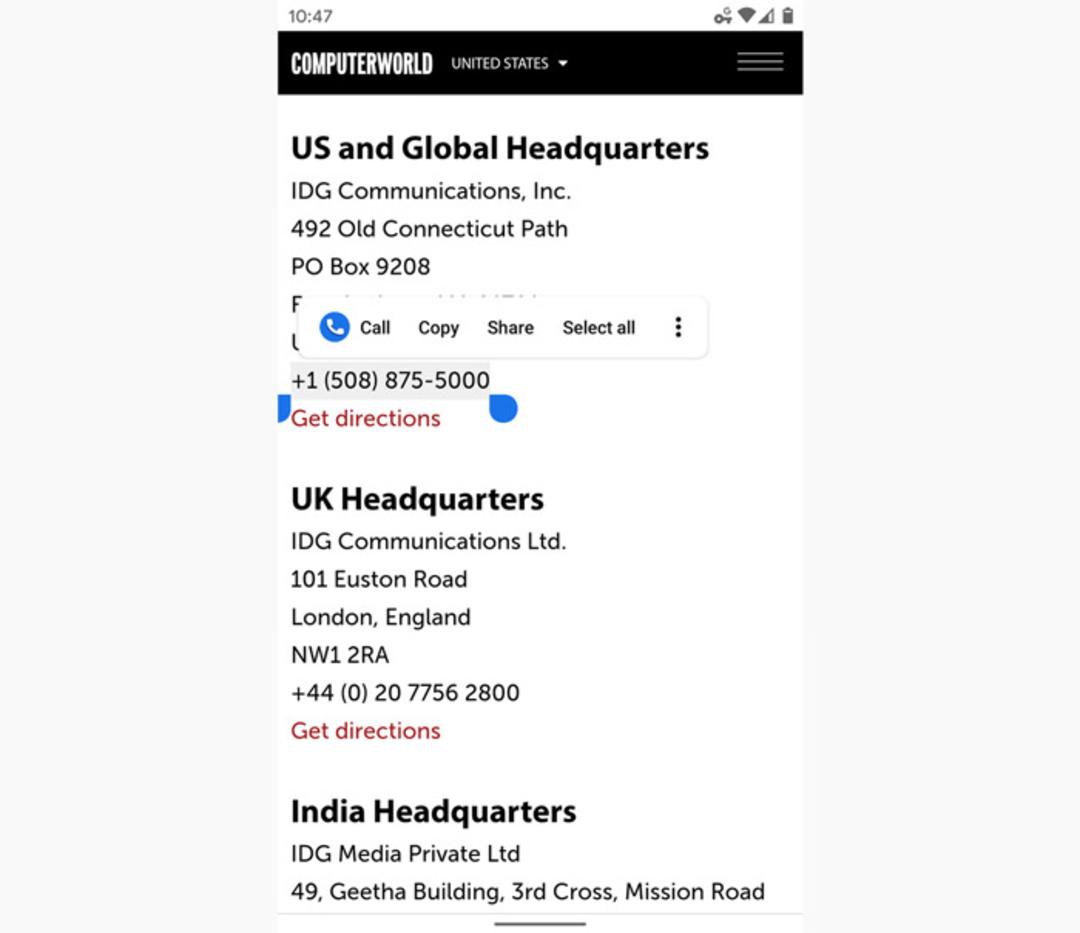The height and width of the screenshot is (933, 1080).
Task: Open the three-dot overflow menu
Action: click(x=678, y=327)
